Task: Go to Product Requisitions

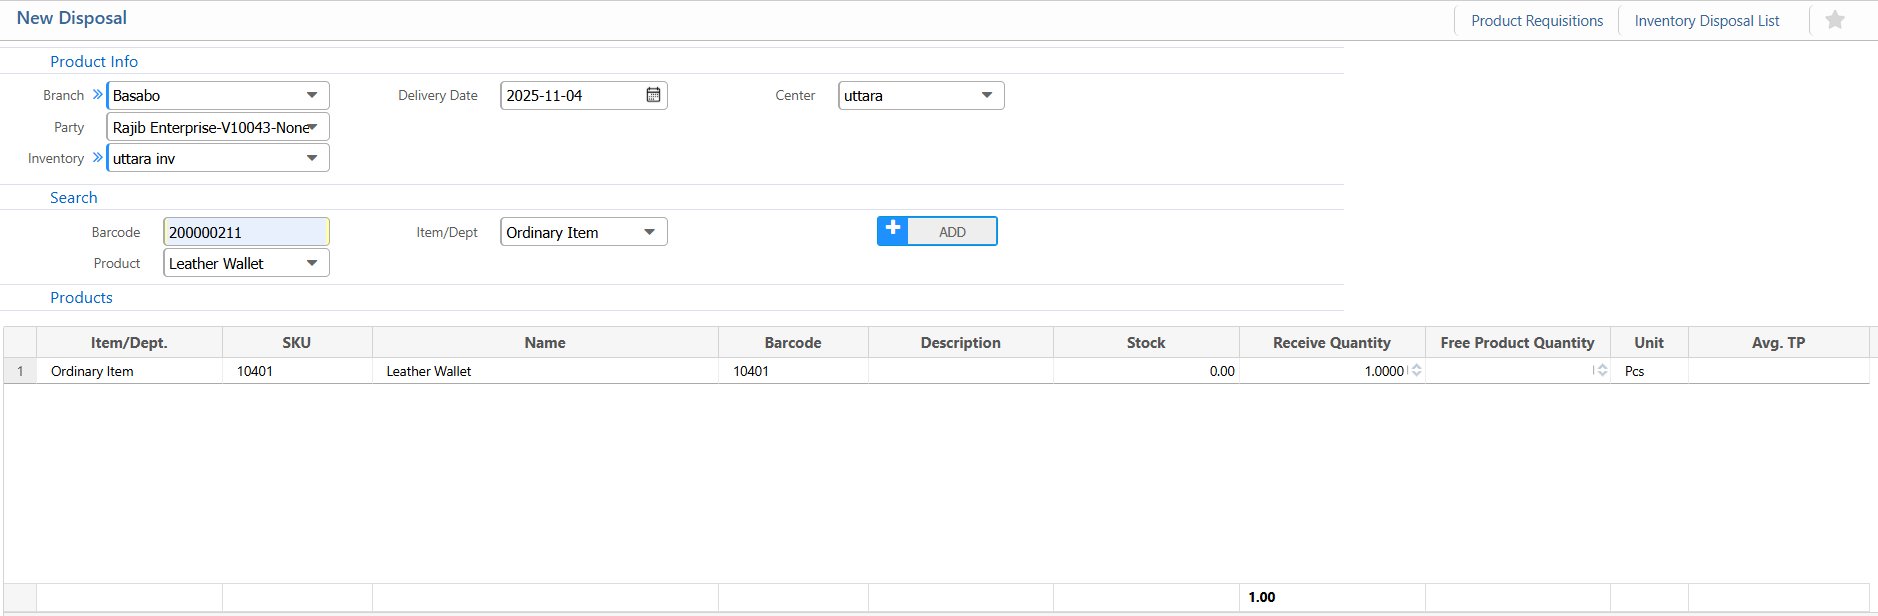Action: [x=1536, y=21]
